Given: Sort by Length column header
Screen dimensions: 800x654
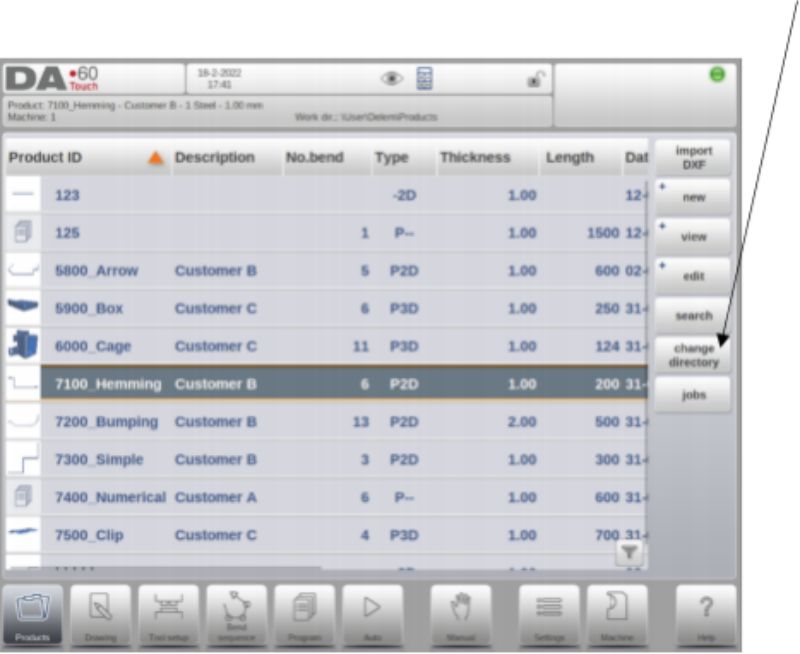Looking at the screenshot, I should coord(581,158).
